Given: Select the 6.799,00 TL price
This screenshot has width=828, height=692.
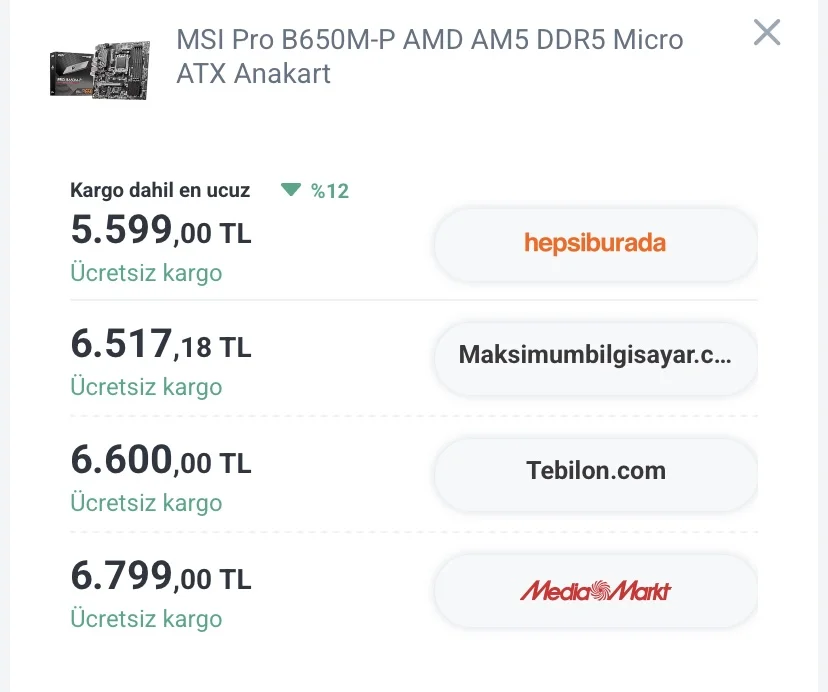Looking at the screenshot, I should pyautogui.click(x=160, y=577).
